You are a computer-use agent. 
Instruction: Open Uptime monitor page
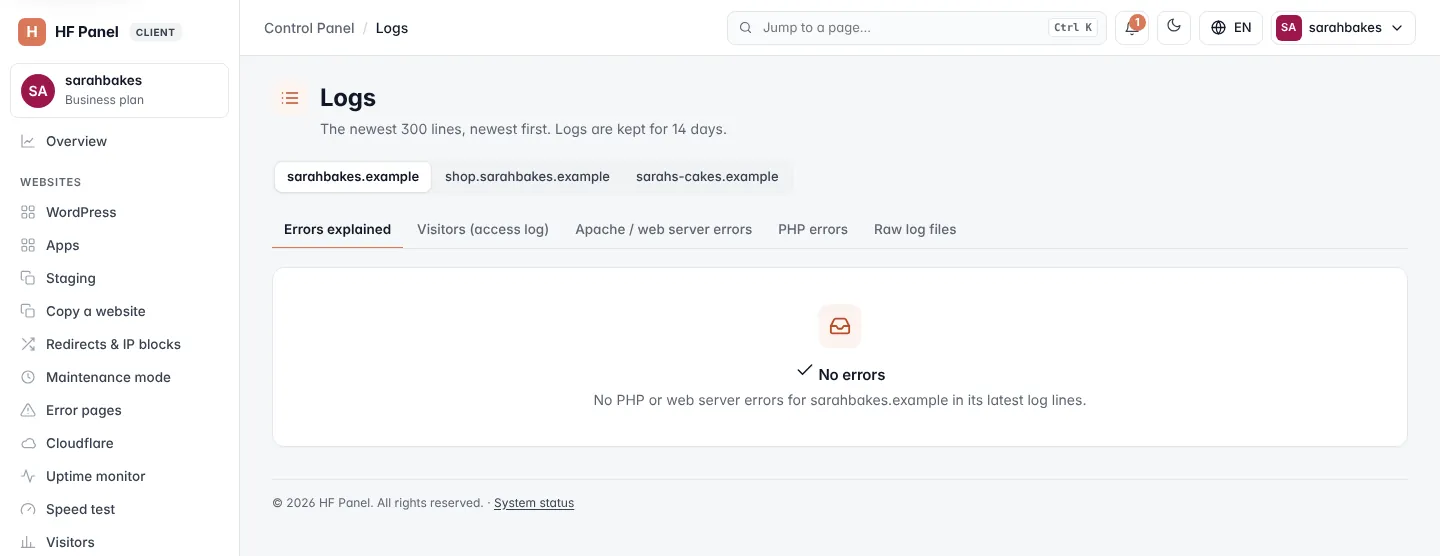120,476
